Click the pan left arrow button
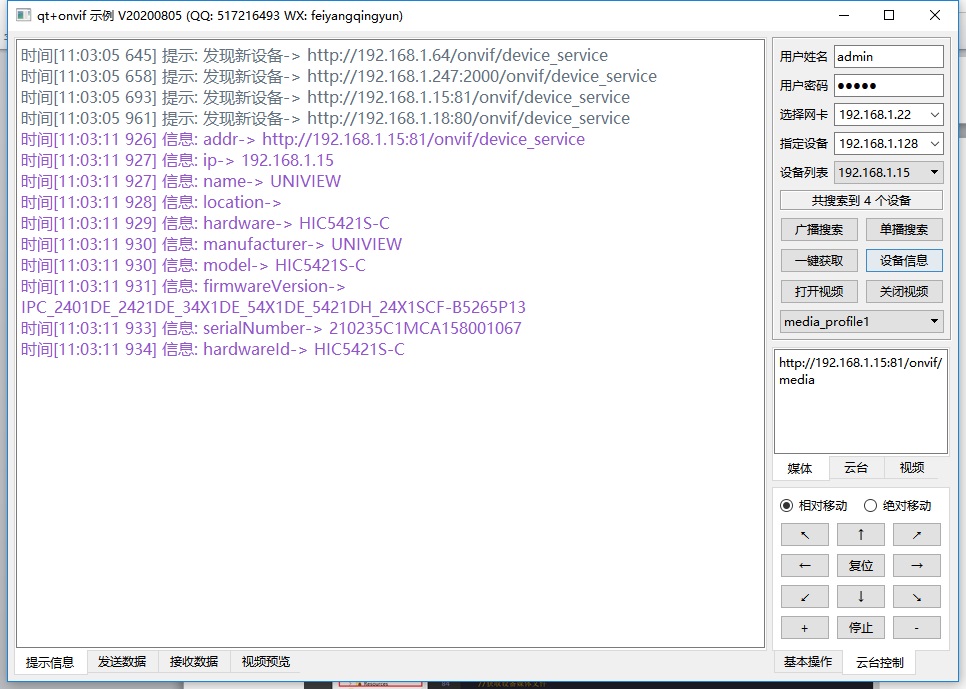Image resolution: width=966 pixels, height=689 pixels. point(805,565)
